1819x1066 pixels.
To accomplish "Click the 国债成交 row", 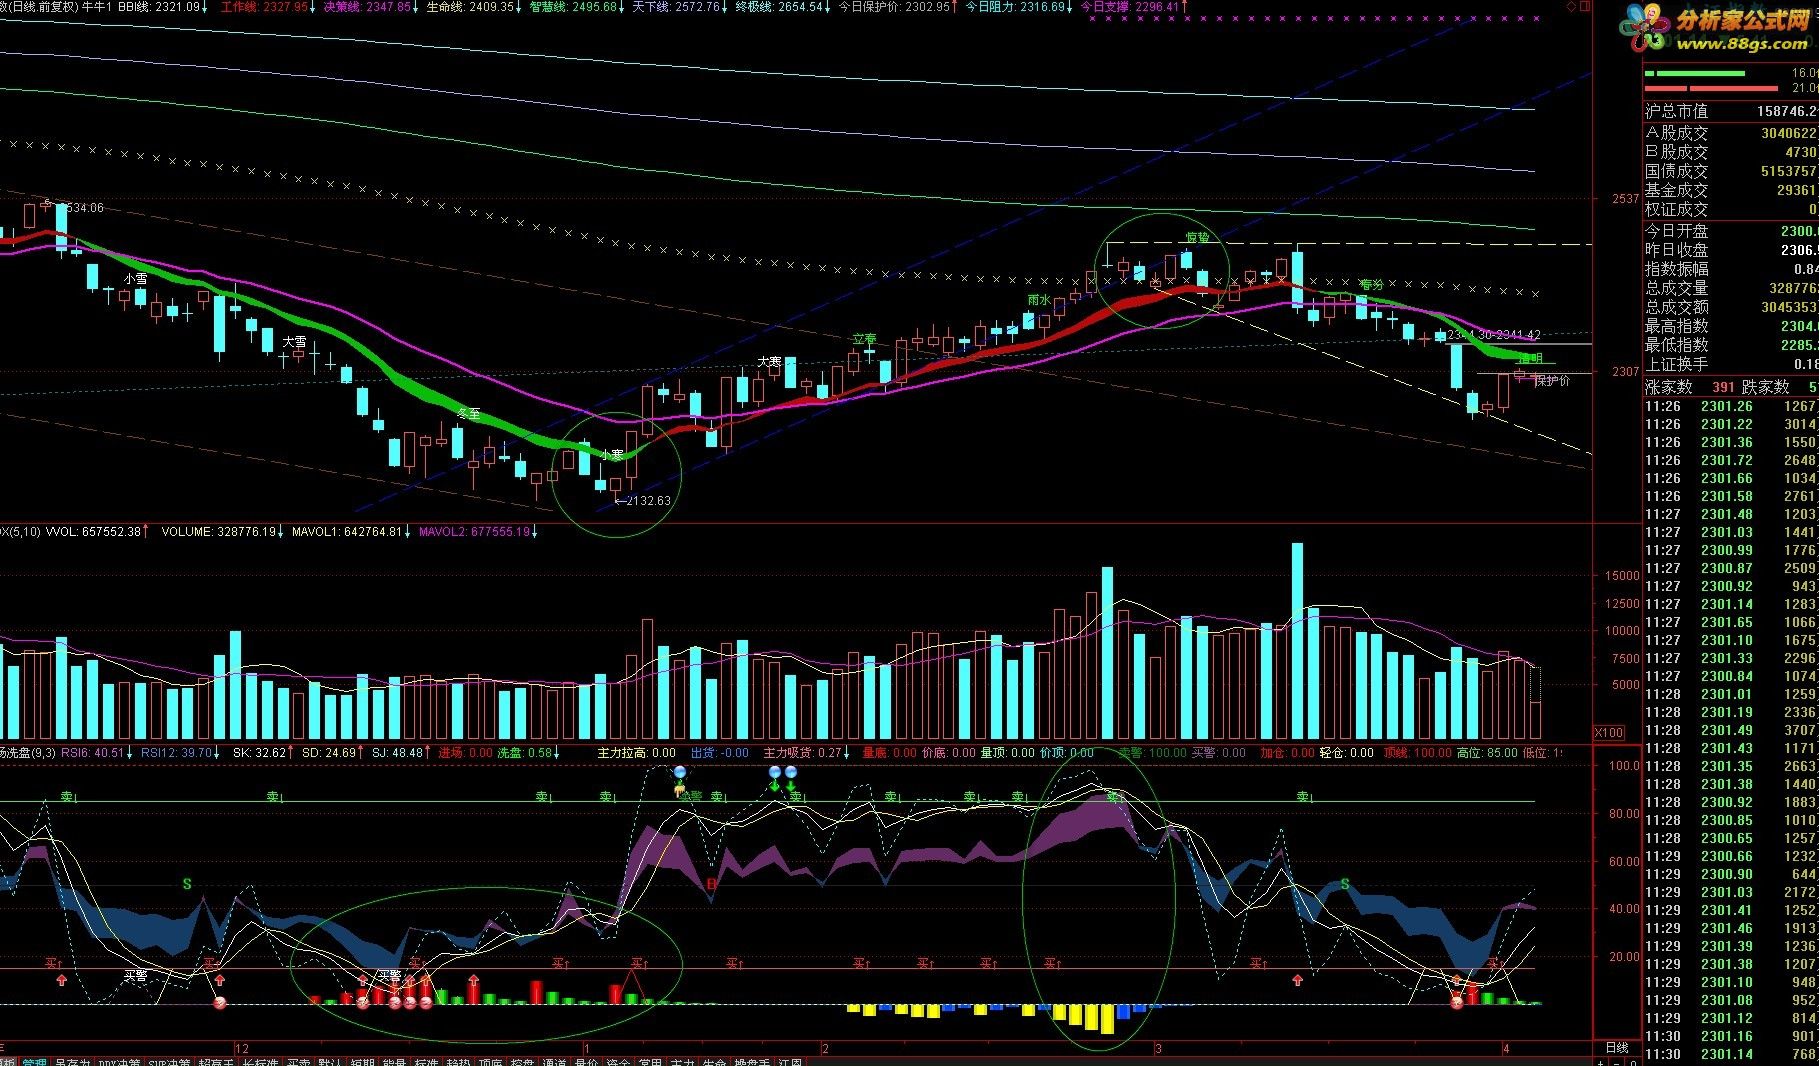I will pyautogui.click(x=1731, y=171).
